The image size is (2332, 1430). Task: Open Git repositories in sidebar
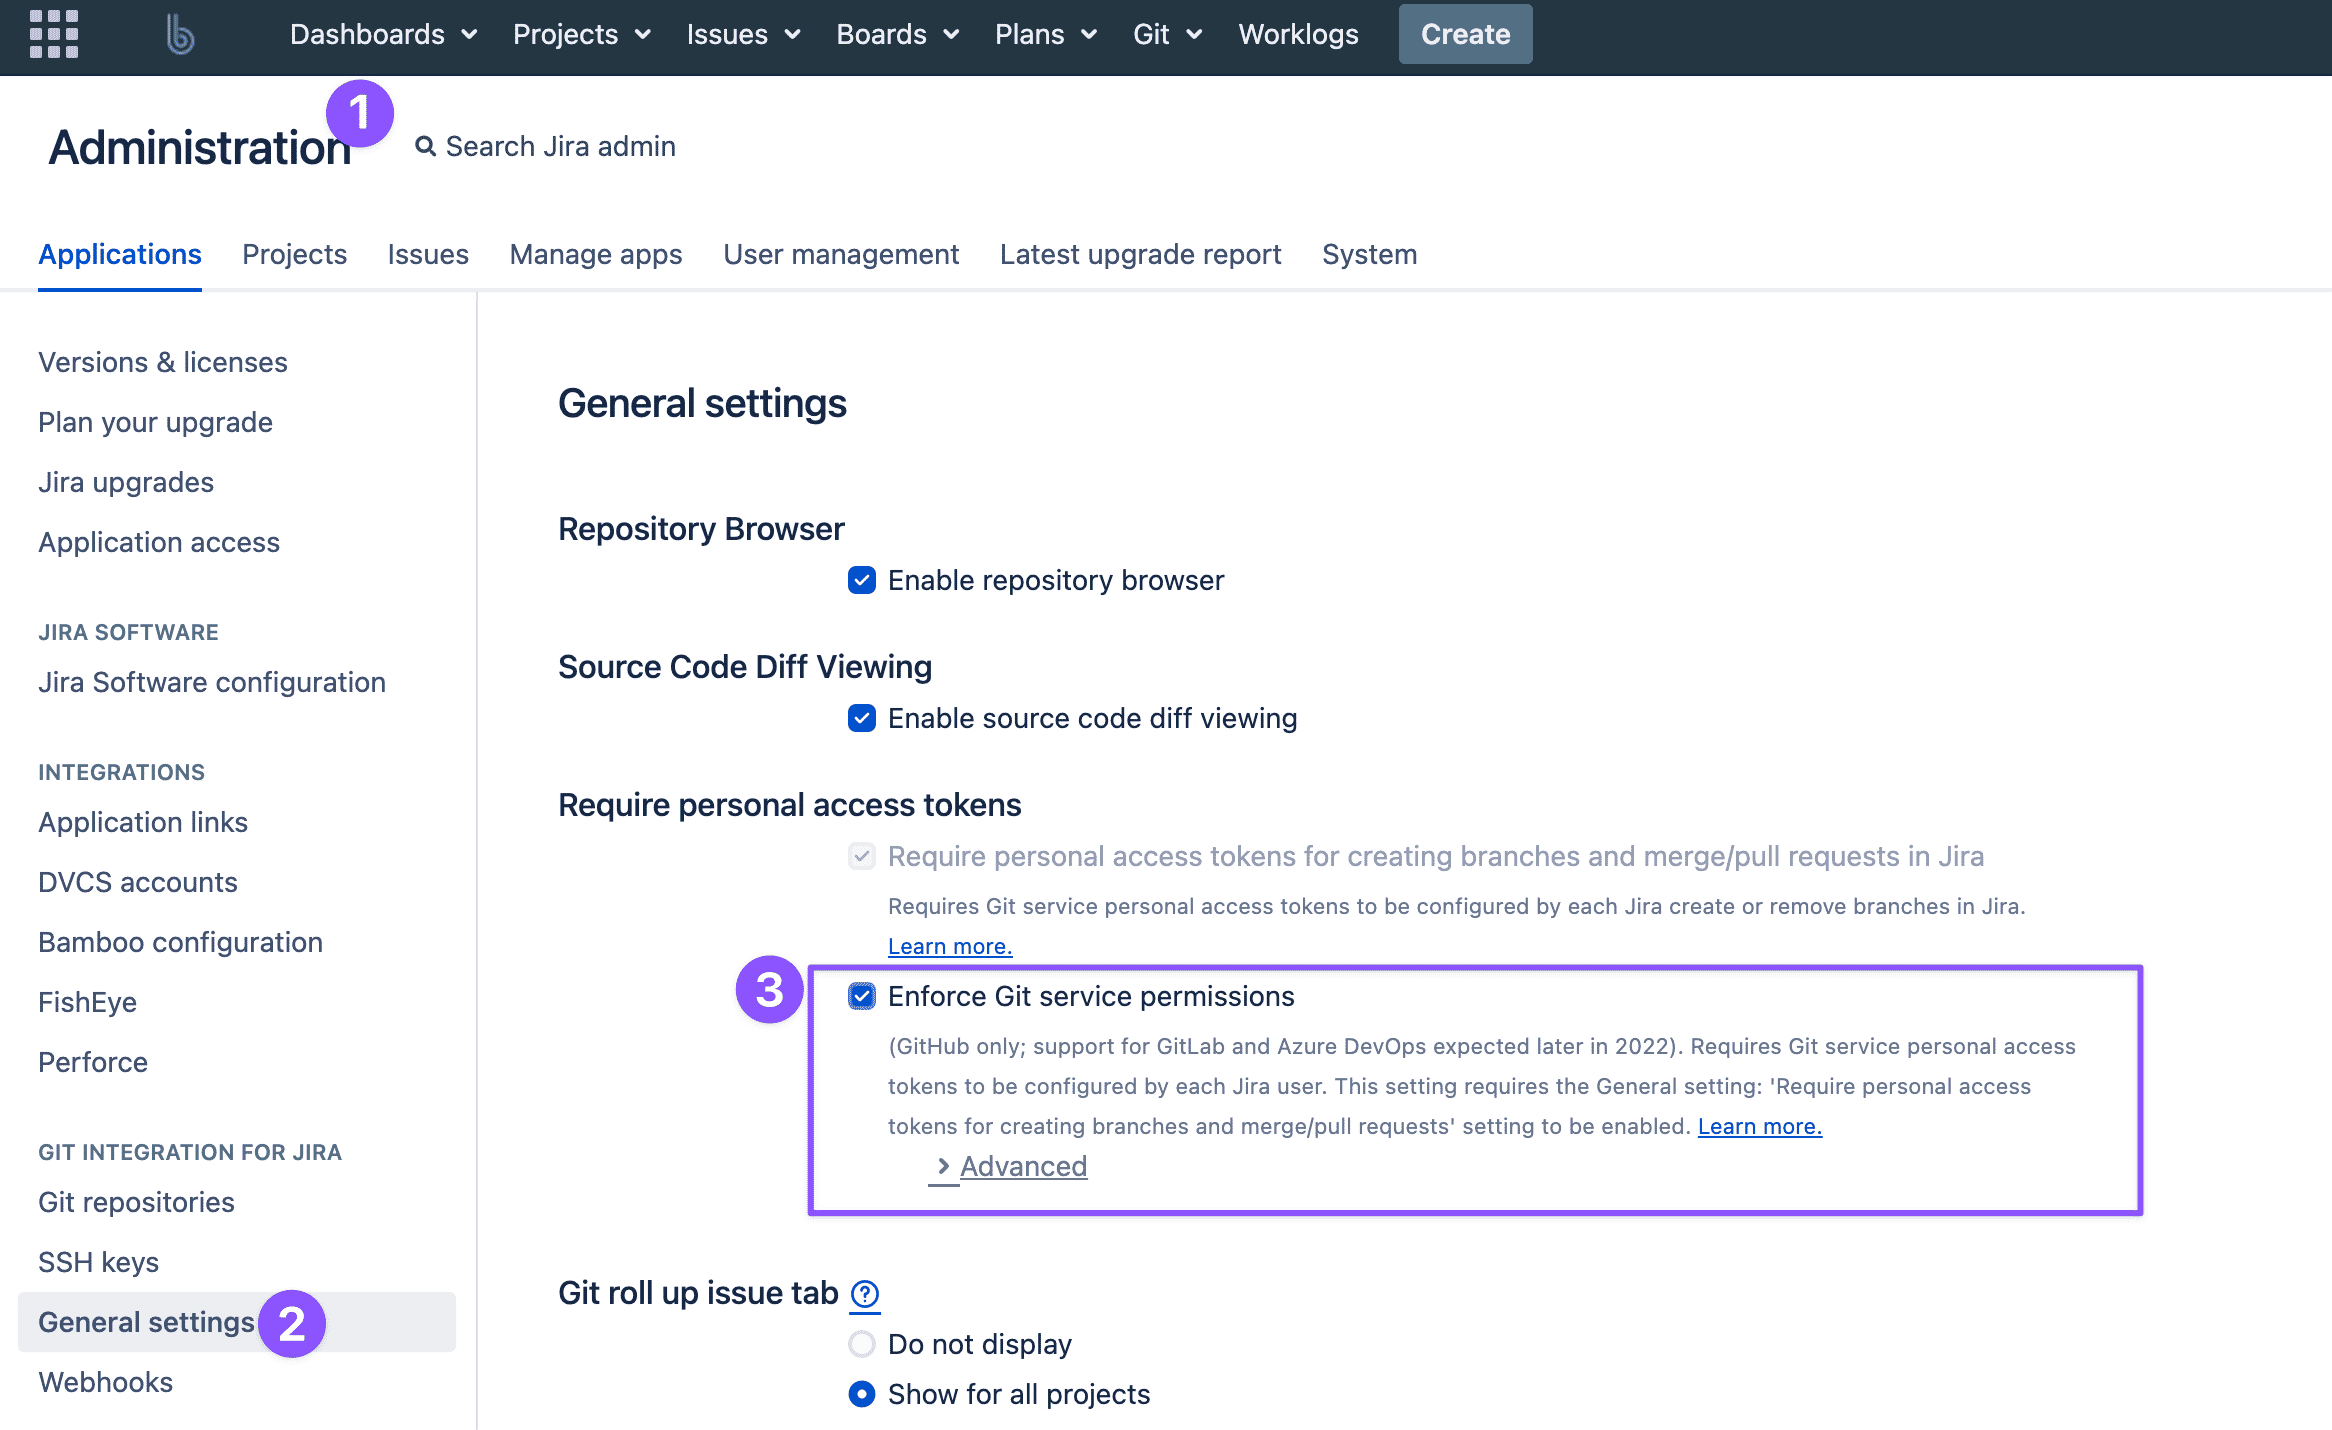136,1202
